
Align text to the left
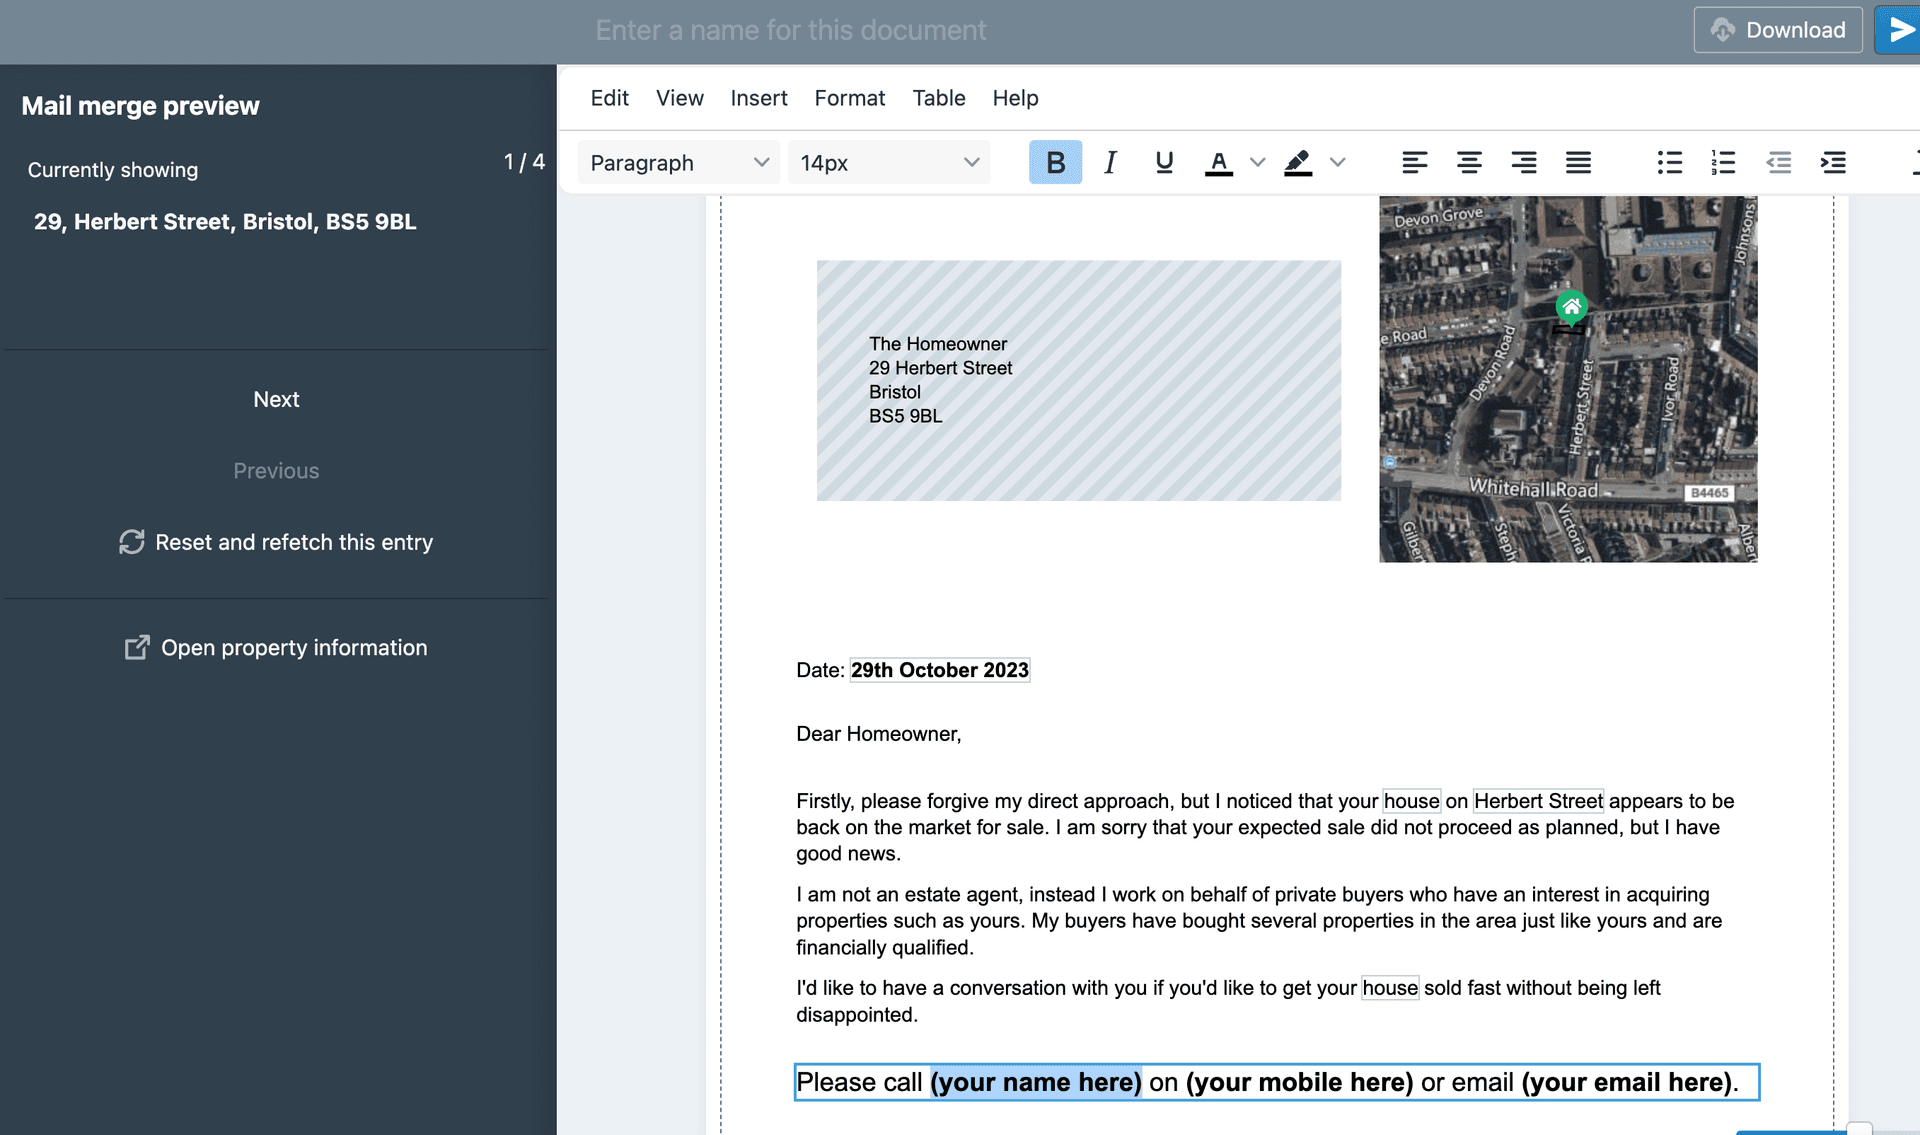tap(1415, 162)
